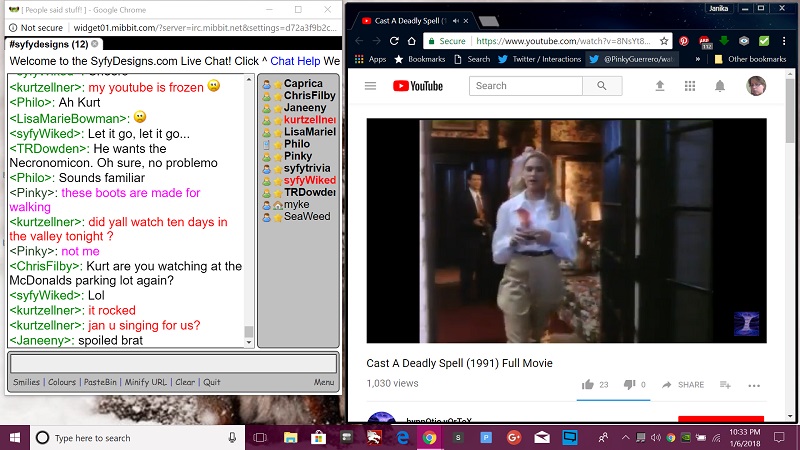Screen dimensions: 800x450
Task: Open the YouTube account avatar menu
Action: 756,86
